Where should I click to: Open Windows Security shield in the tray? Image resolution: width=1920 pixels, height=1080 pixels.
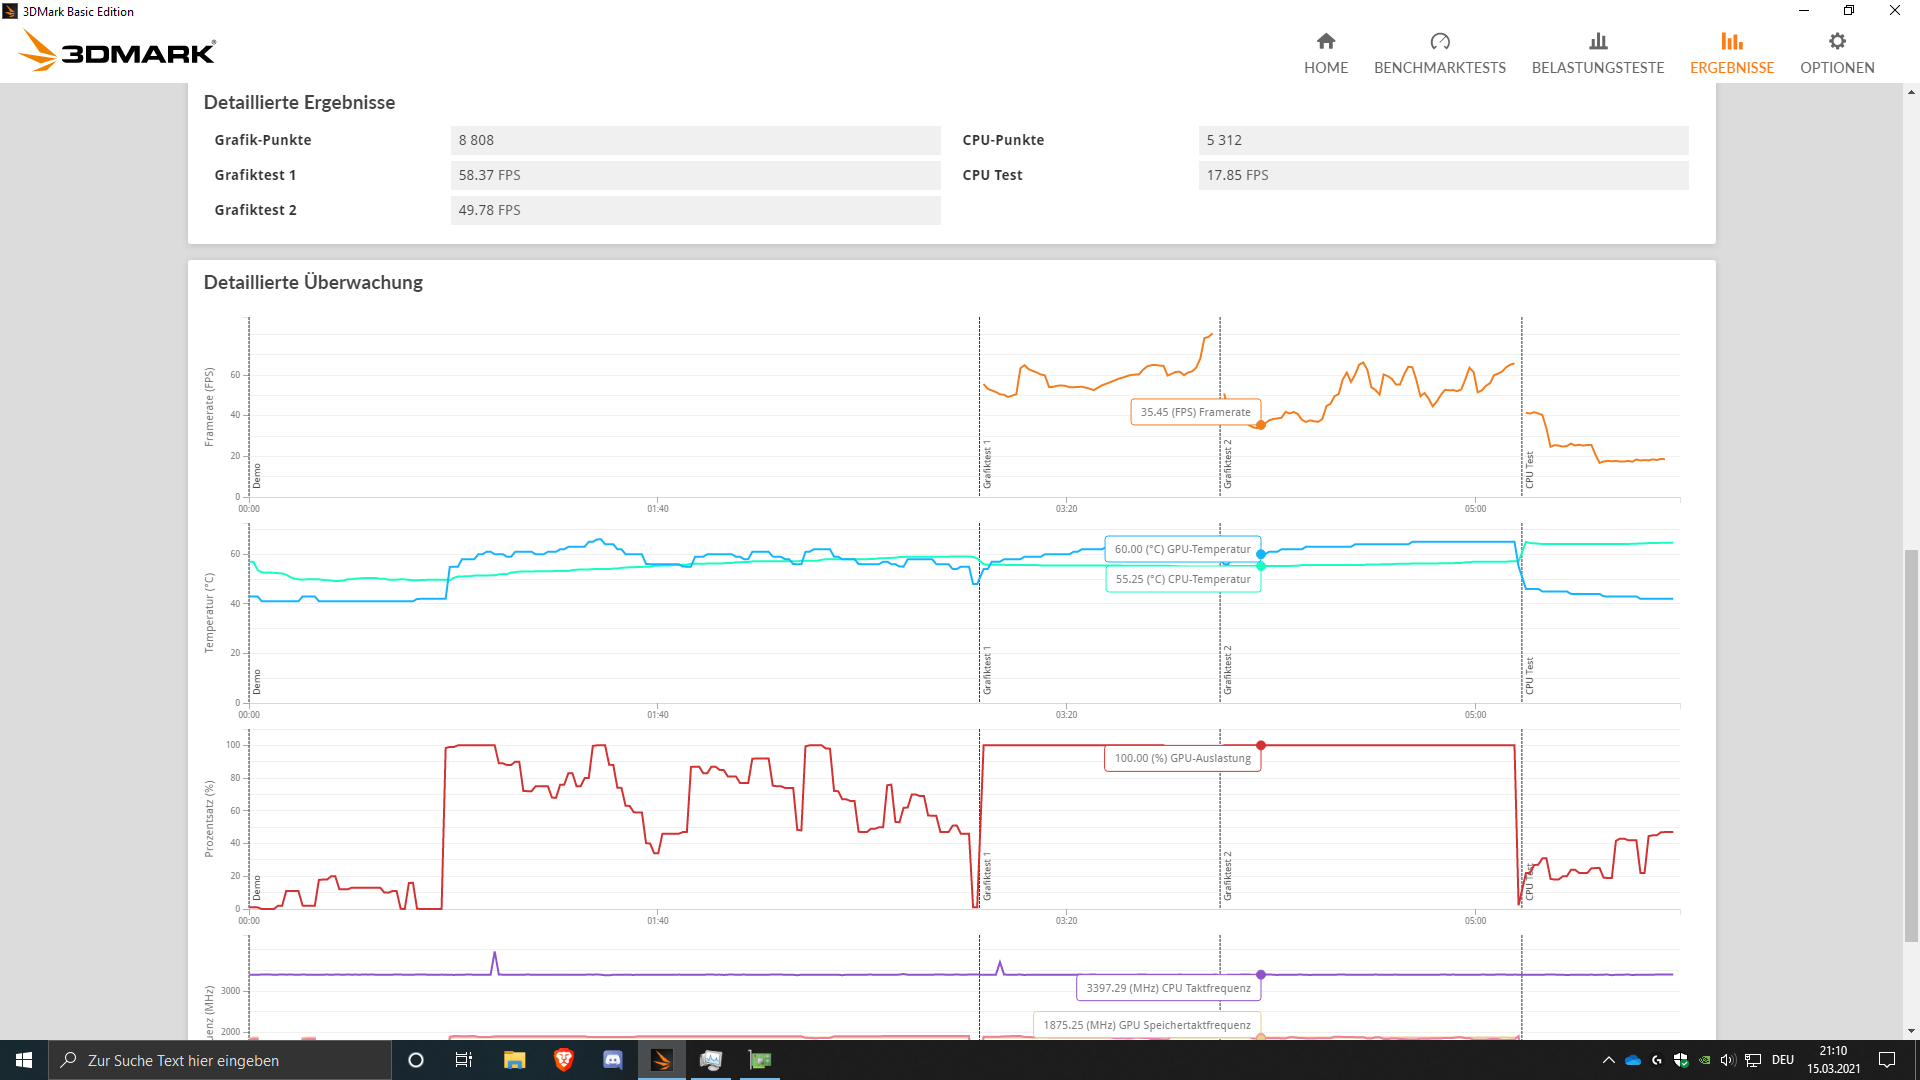click(x=1680, y=1060)
